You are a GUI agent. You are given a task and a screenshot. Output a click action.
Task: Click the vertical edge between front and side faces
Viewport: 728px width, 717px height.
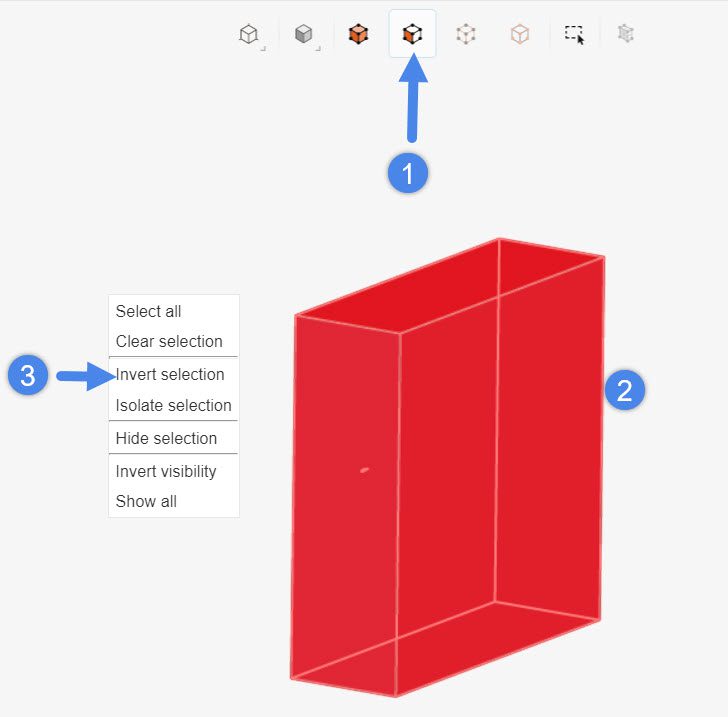399,510
